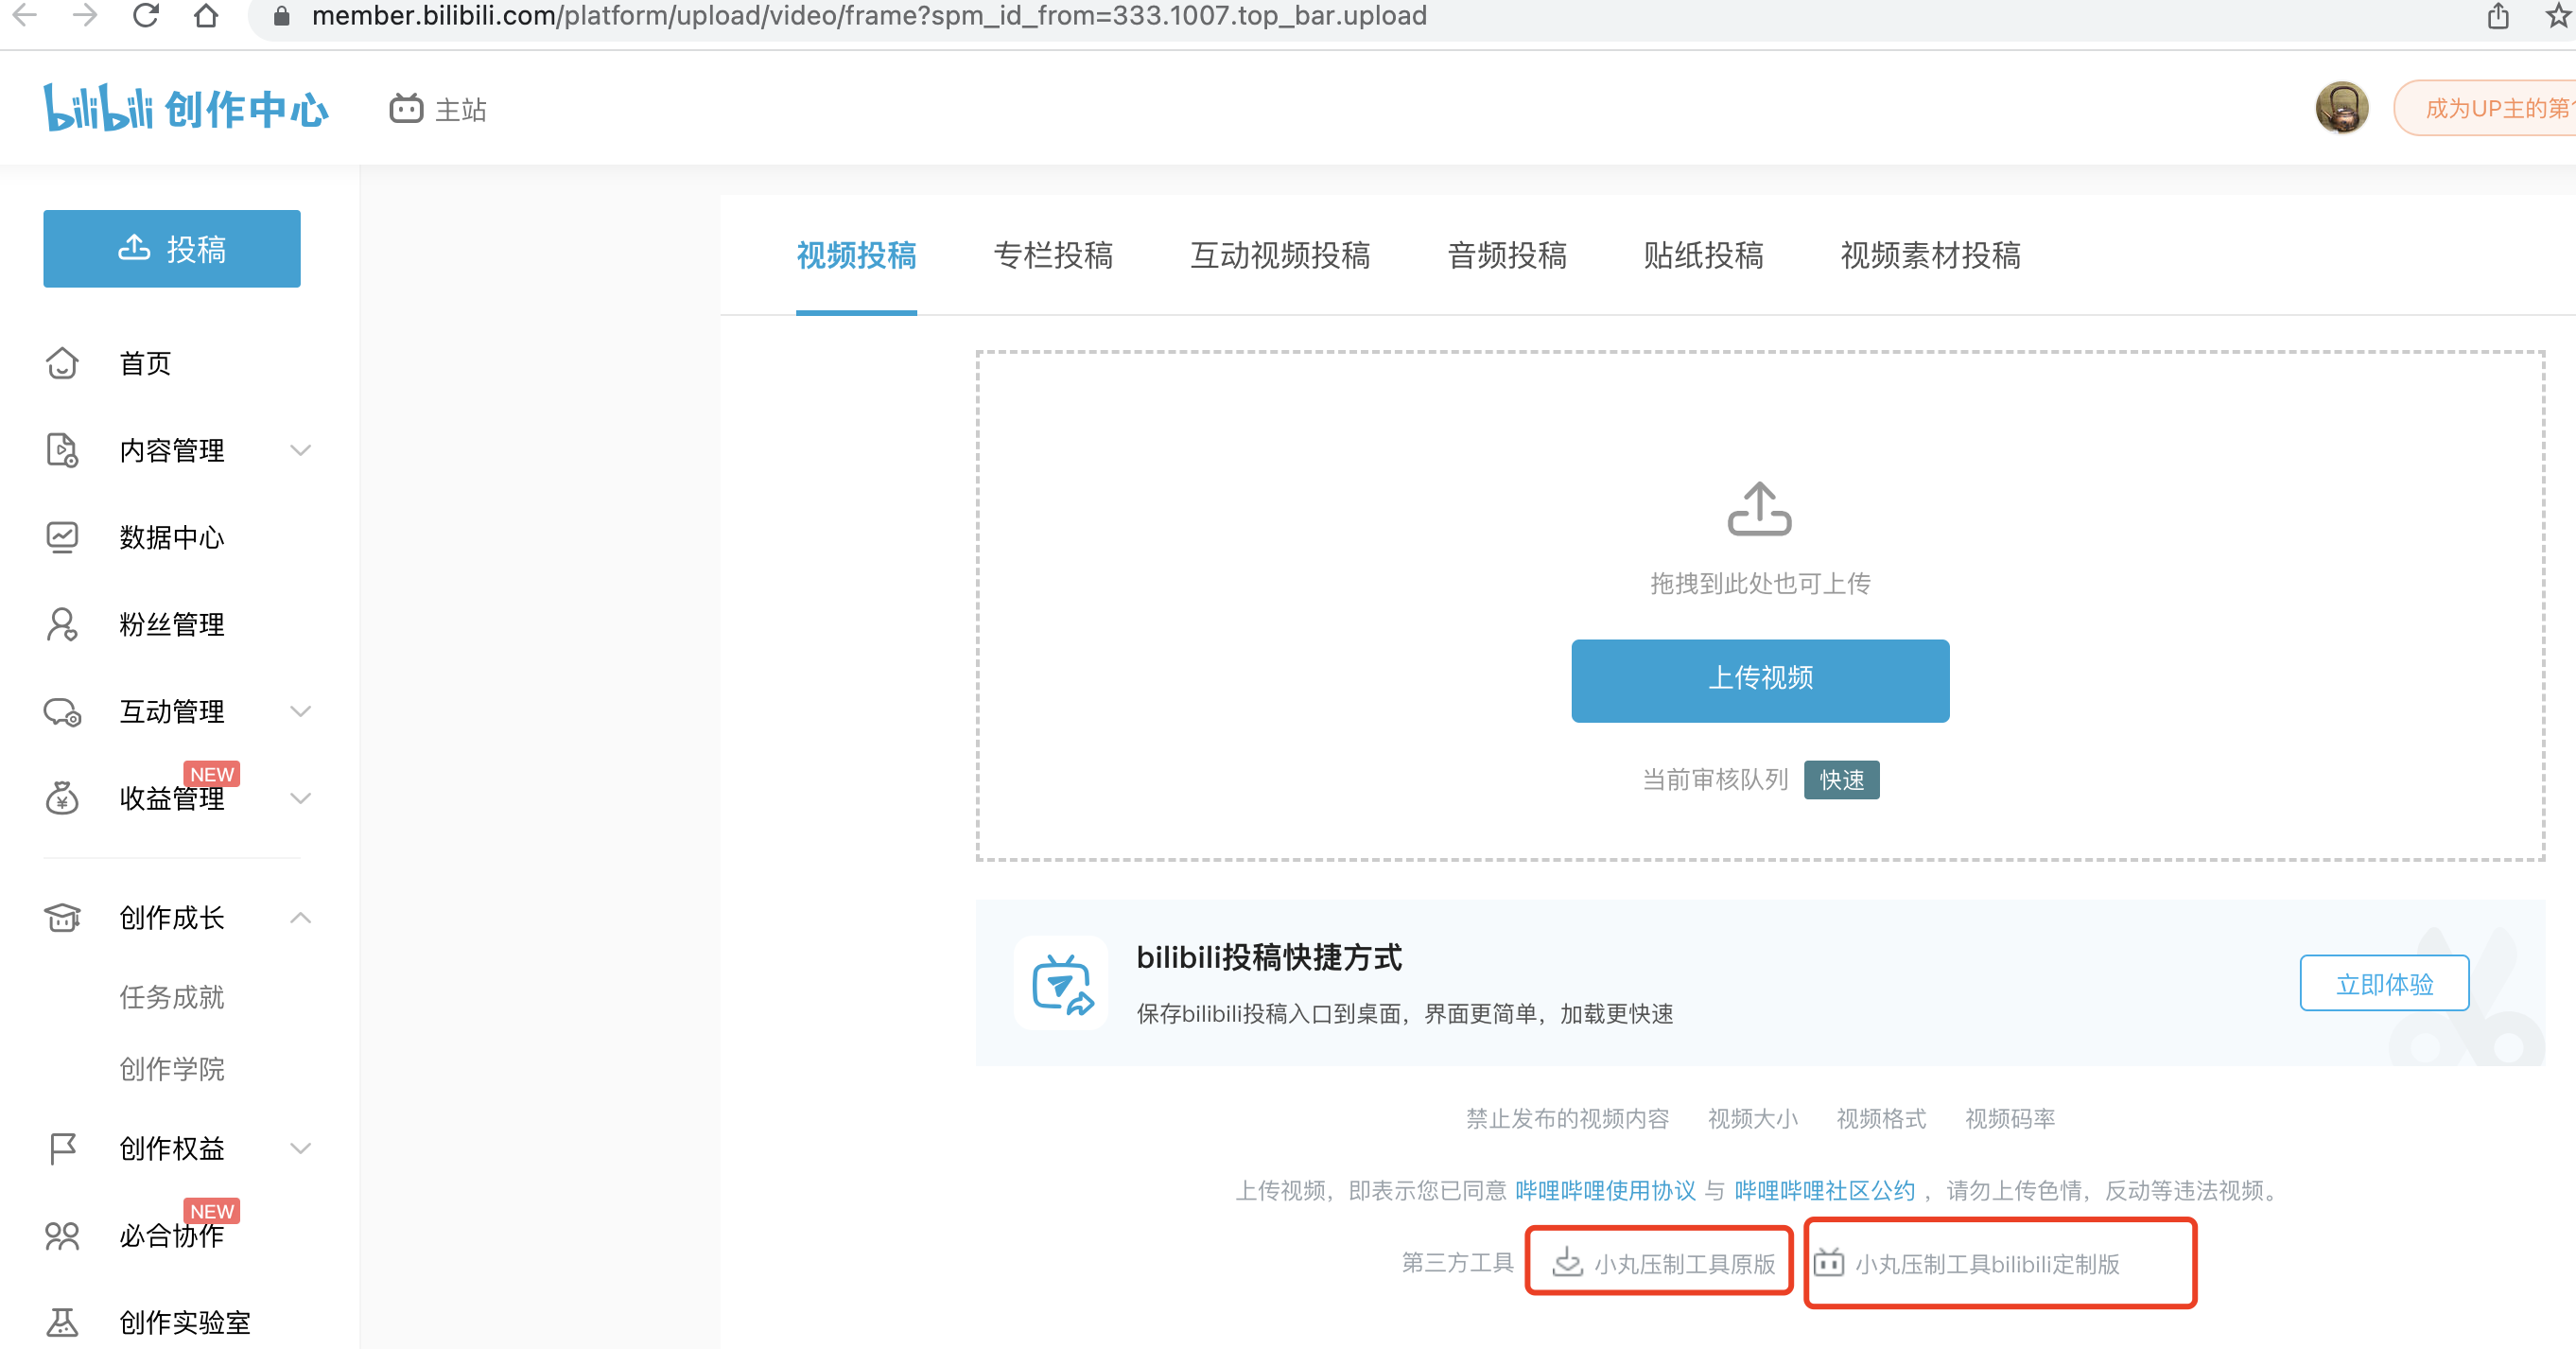Screen dimensions: 2576x1349
Task: Click the 上传视频 button
Action: (1760, 680)
